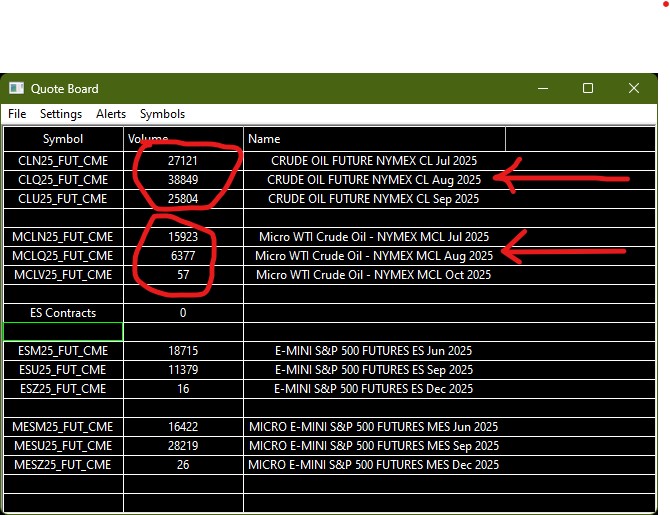Minimize the Quote Board window
670x515 pixels.
(543, 88)
